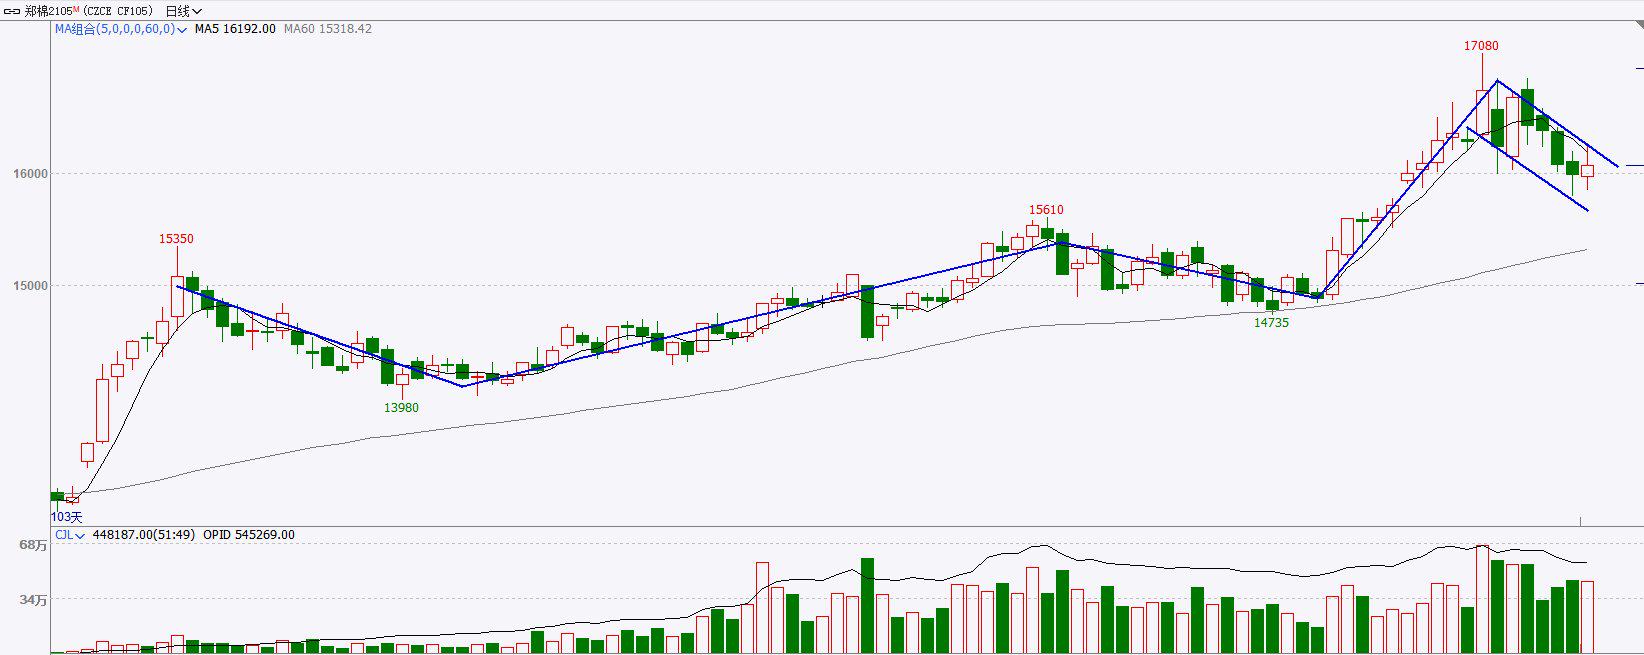Screen dimensions: 1644x655
Task: Select the 17080 high price label
Action: point(1481,46)
